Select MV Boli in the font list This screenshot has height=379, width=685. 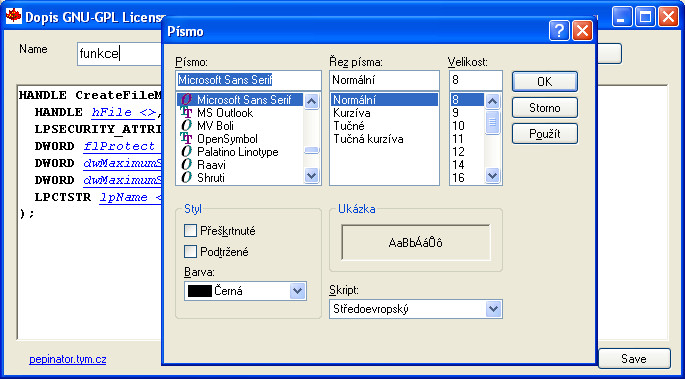240,126
